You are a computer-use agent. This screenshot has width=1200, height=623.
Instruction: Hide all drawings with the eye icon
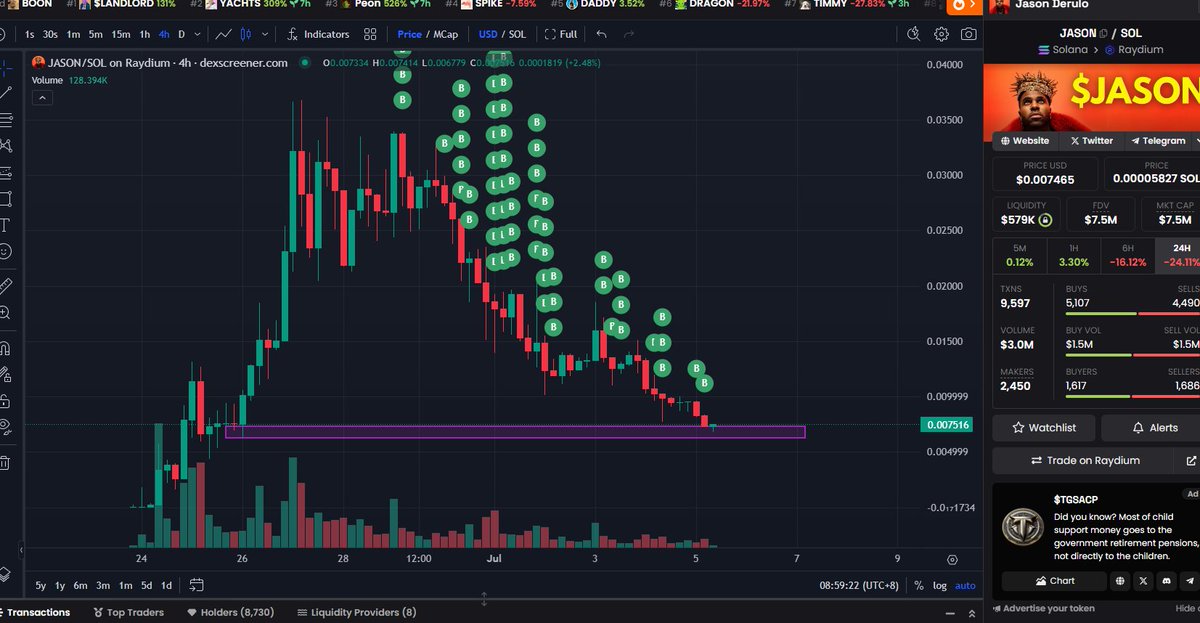(x=6, y=427)
